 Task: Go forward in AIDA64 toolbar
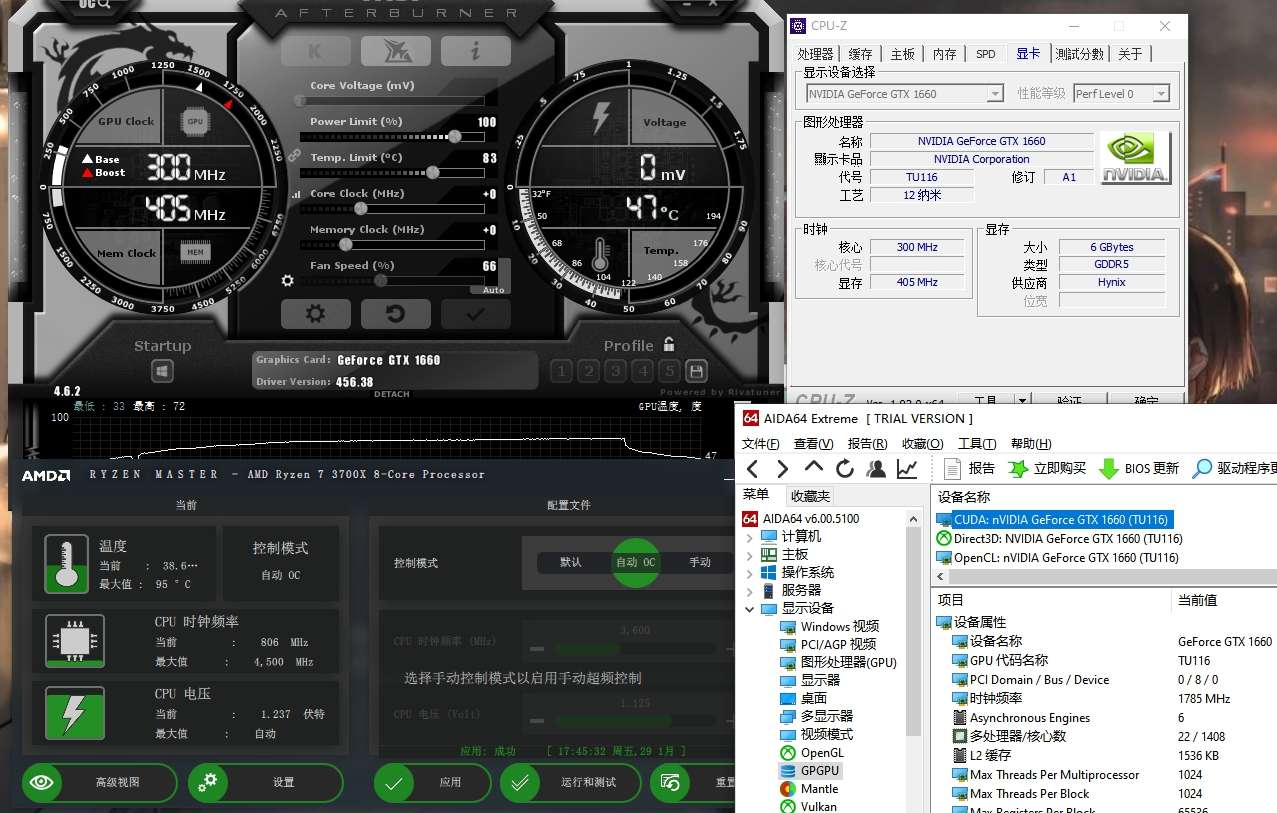[782, 468]
